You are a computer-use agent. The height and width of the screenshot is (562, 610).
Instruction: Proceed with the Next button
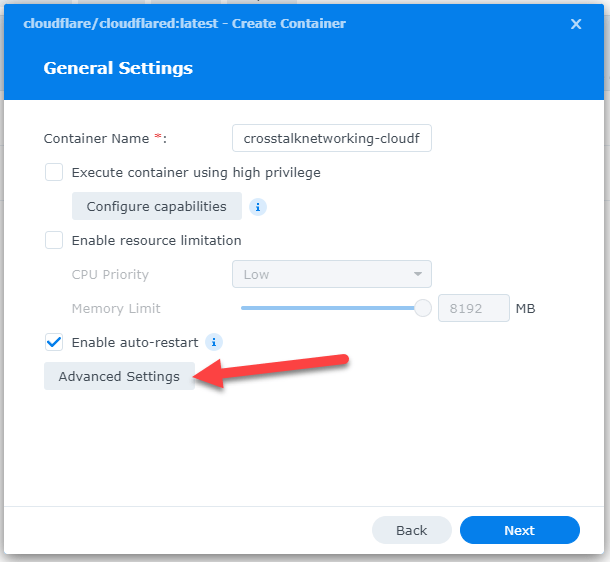tap(519, 530)
